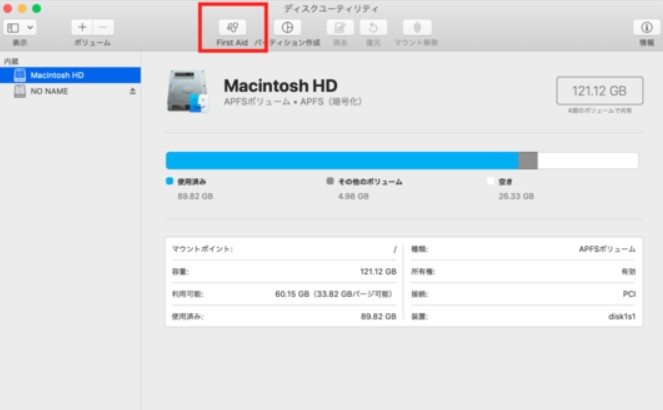
Task: Click the device value disk1s1
Action: [x=622, y=316]
